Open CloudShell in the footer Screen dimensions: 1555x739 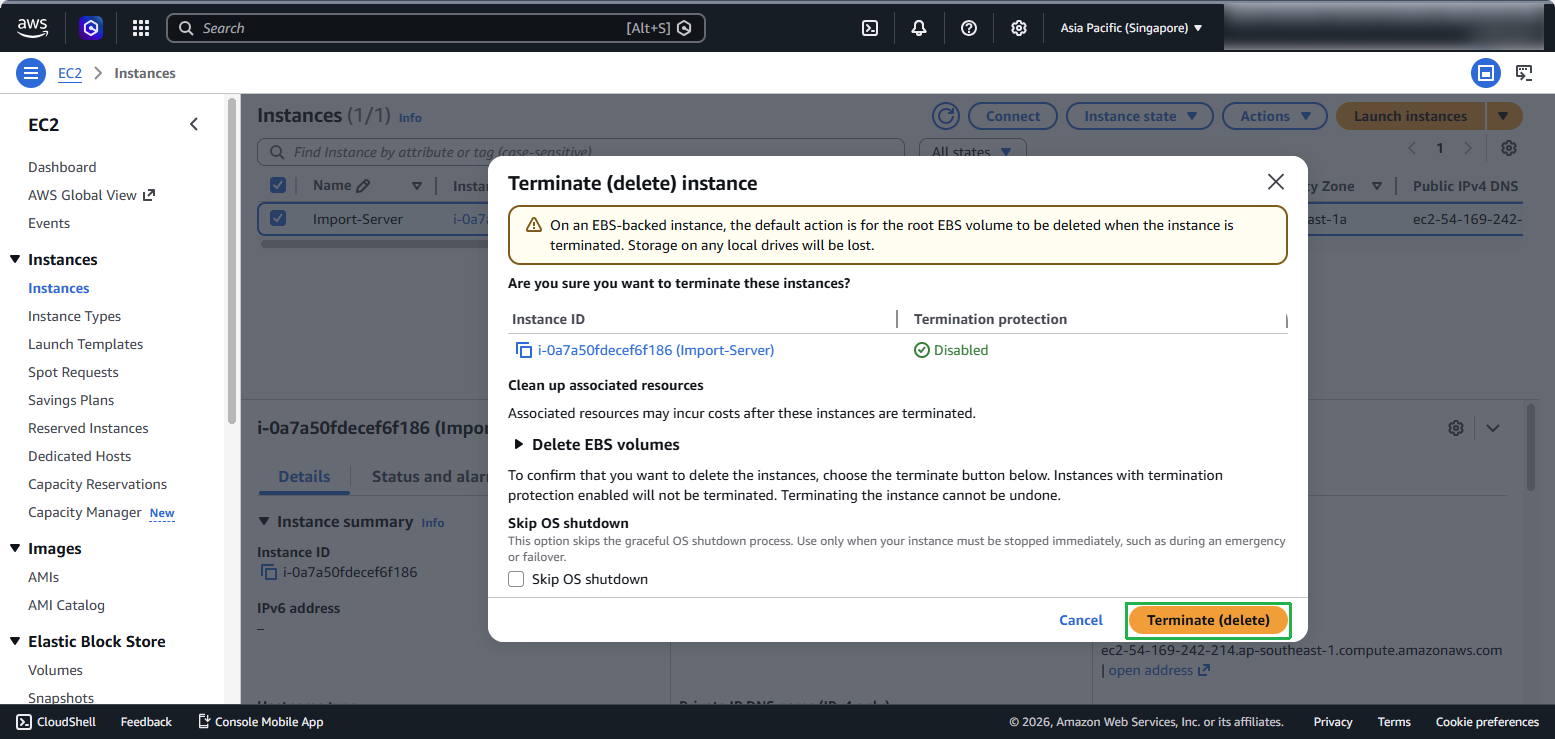[x=56, y=721]
